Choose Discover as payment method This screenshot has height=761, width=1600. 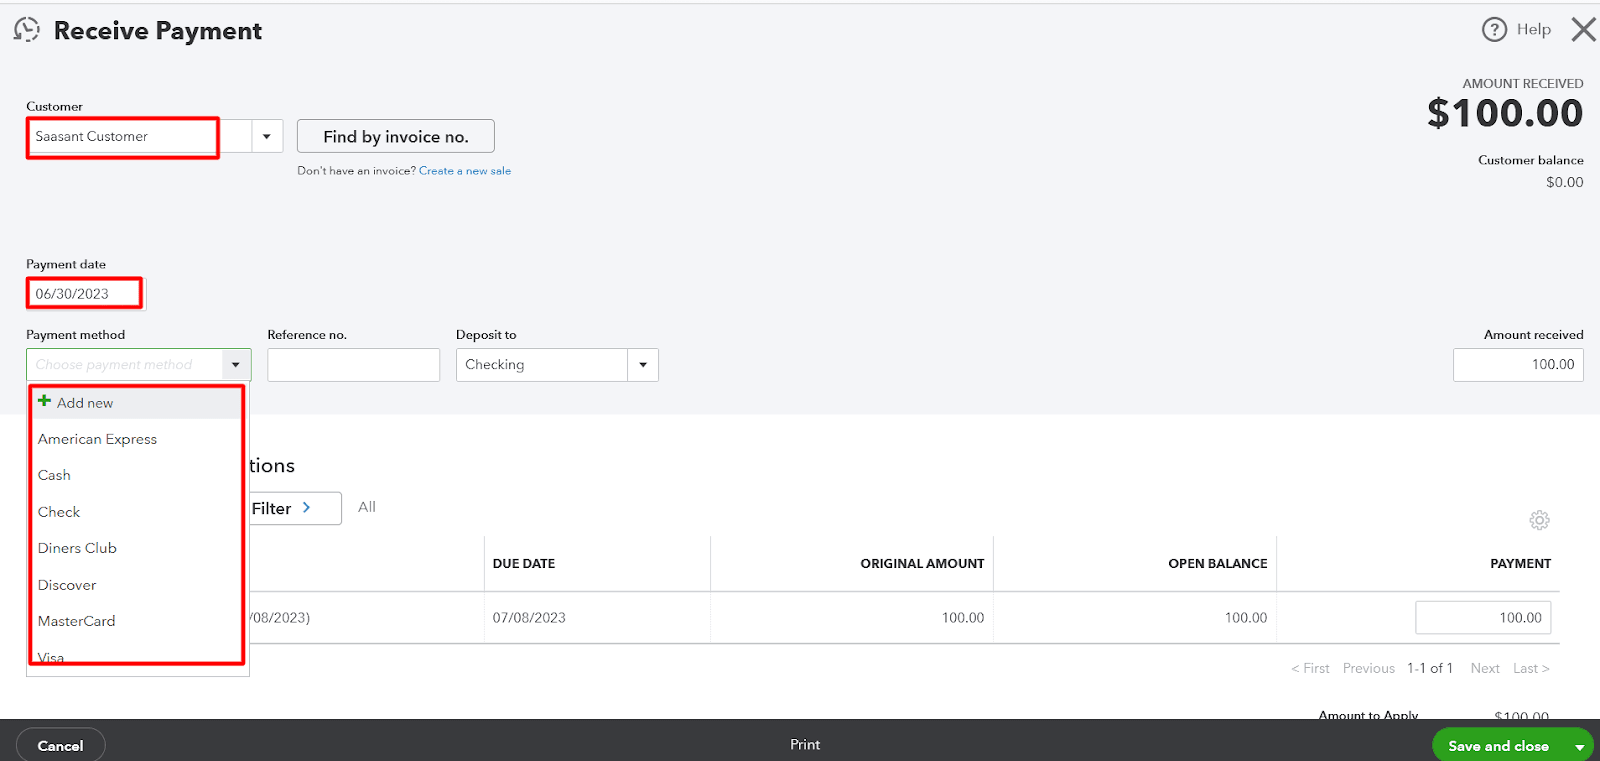pyautogui.click(x=67, y=585)
